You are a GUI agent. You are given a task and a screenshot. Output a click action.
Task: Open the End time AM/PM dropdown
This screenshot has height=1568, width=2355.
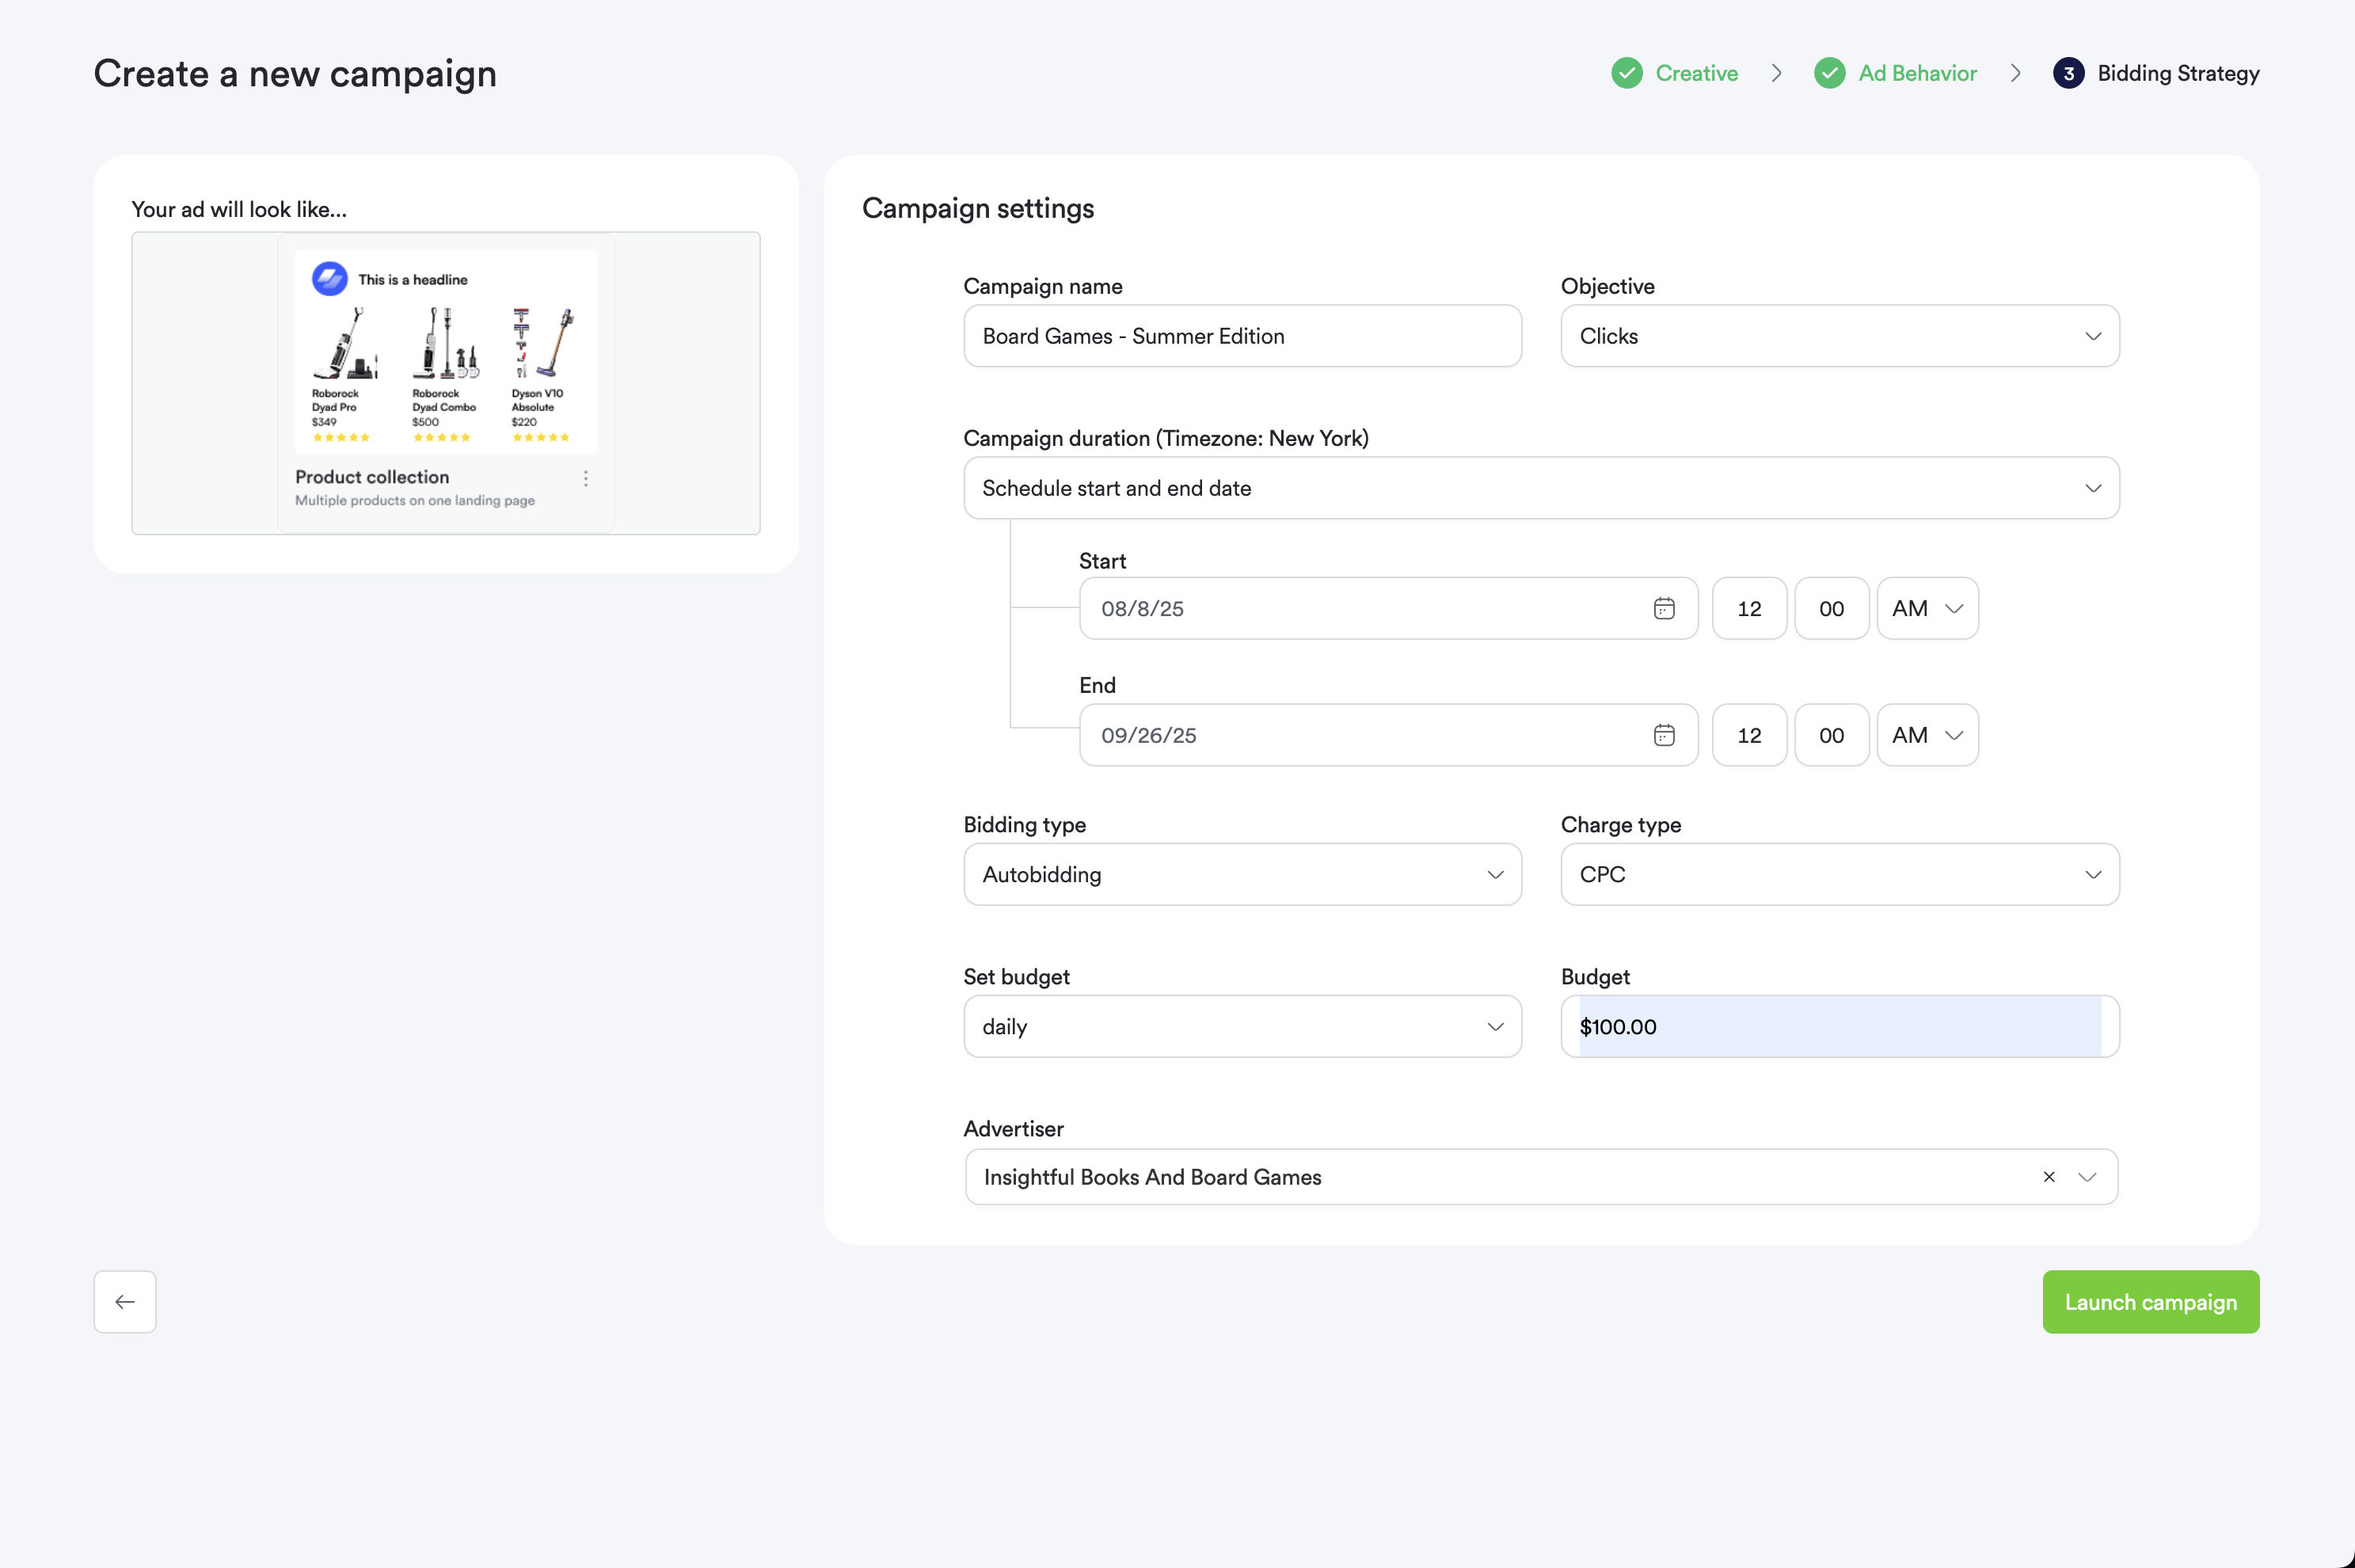(1927, 735)
